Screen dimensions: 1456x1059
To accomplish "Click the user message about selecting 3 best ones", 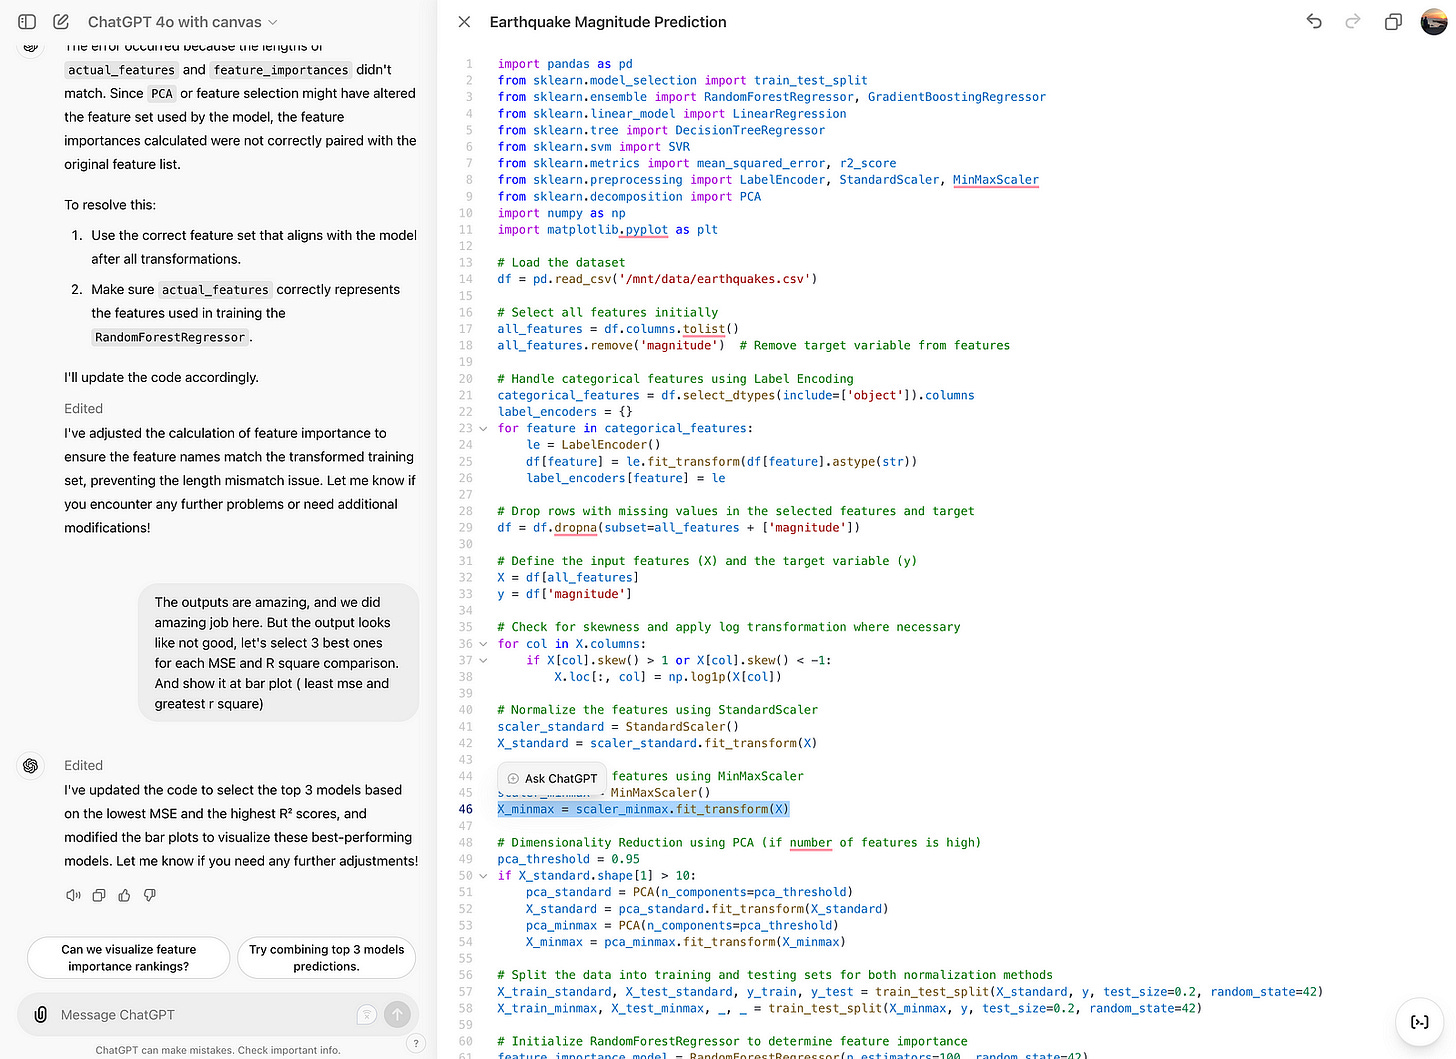I will click(x=278, y=653).
